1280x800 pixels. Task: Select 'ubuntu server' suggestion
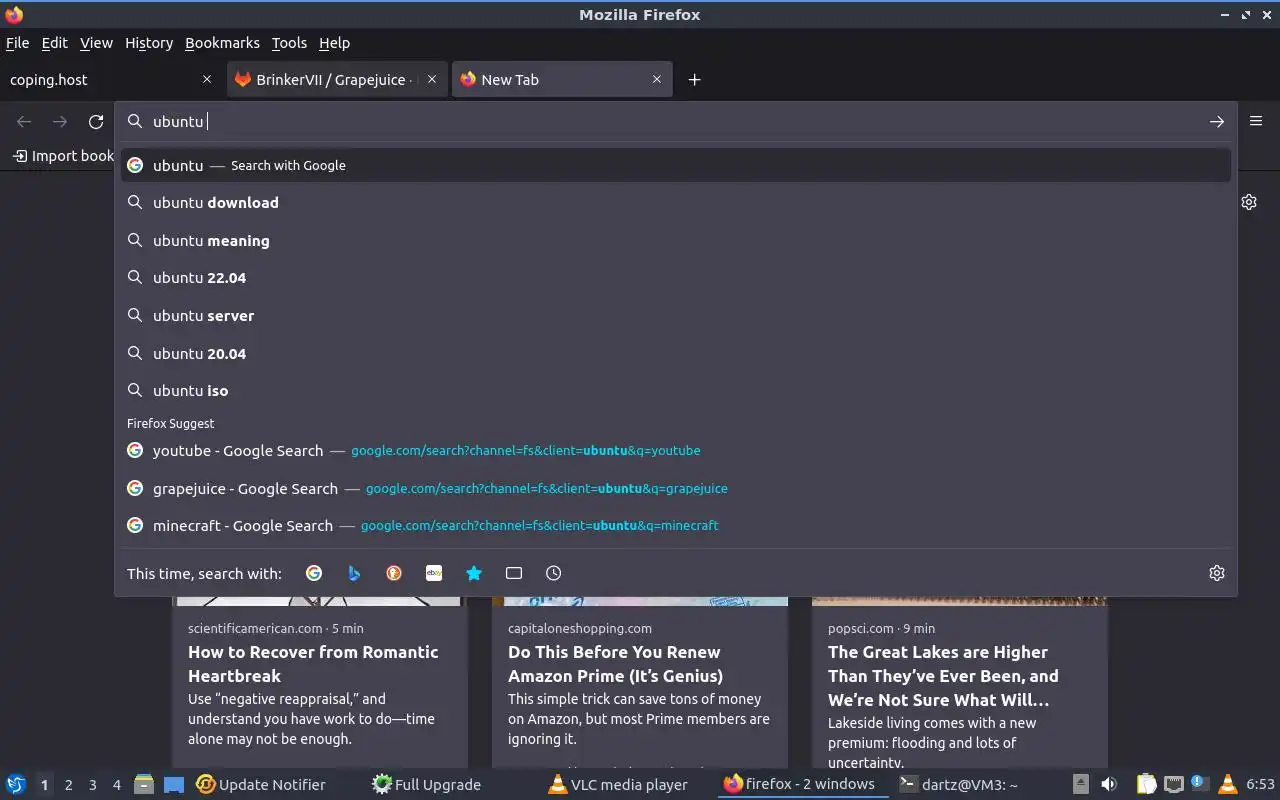676,315
